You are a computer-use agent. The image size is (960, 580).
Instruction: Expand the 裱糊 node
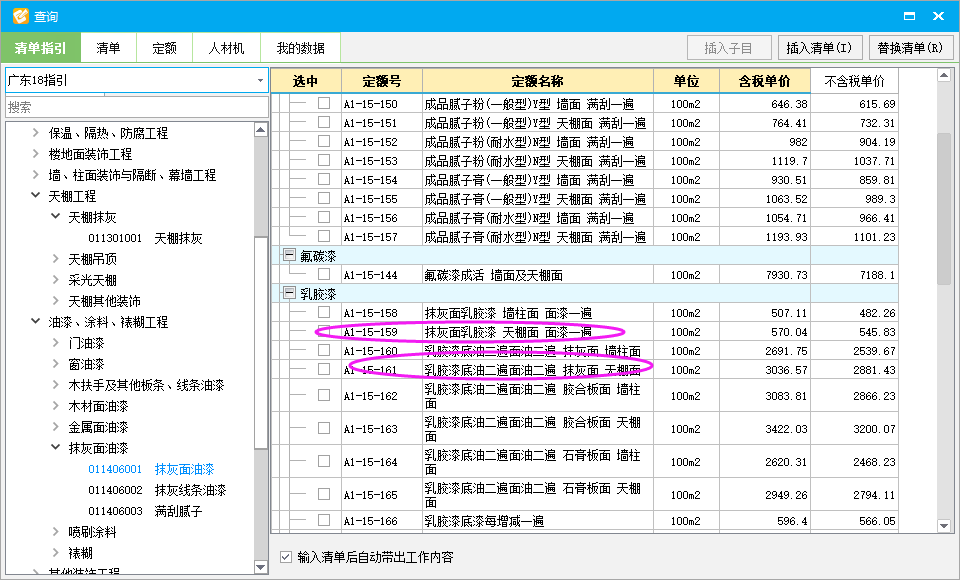pyautogui.click(x=56, y=552)
